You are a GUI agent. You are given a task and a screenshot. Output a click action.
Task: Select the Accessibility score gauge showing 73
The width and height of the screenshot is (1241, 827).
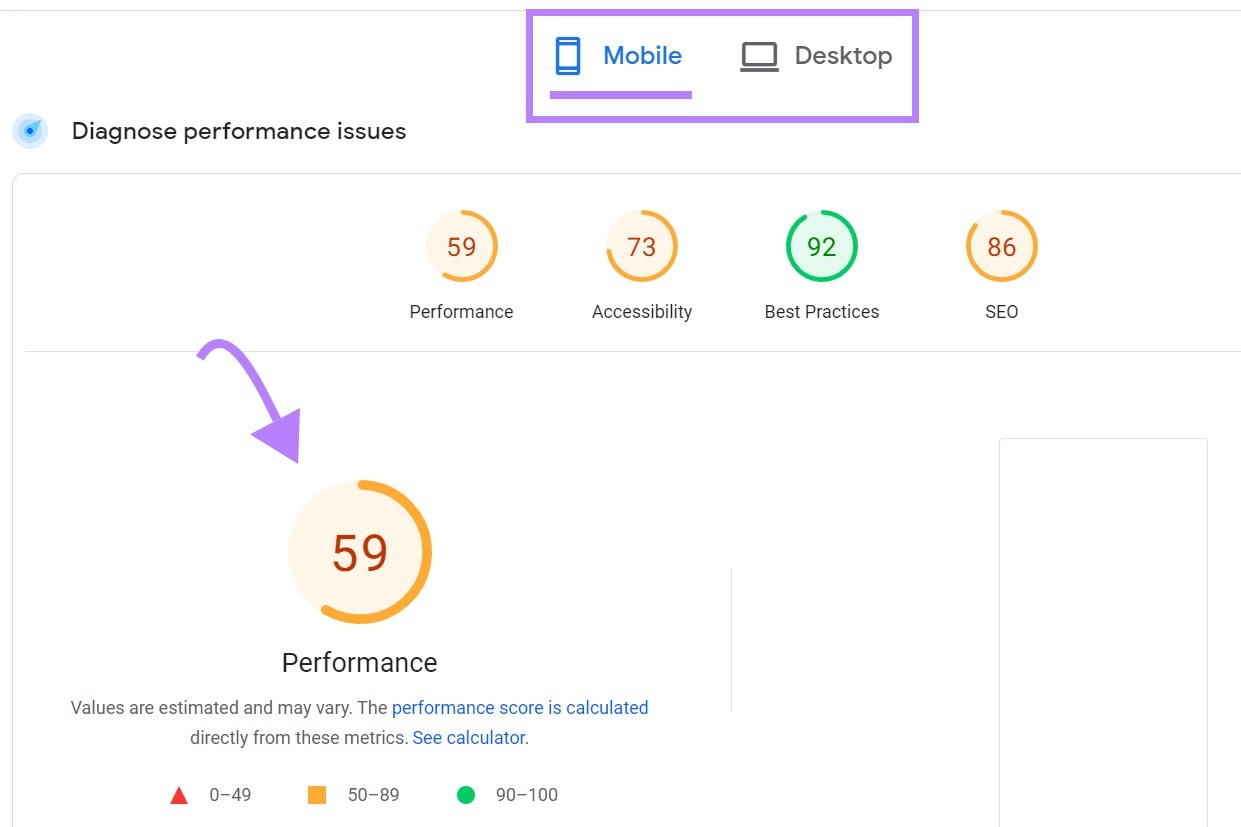coord(641,246)
